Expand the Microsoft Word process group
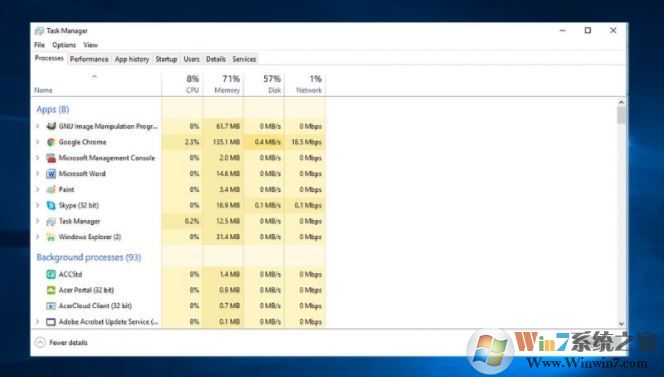 37,174
